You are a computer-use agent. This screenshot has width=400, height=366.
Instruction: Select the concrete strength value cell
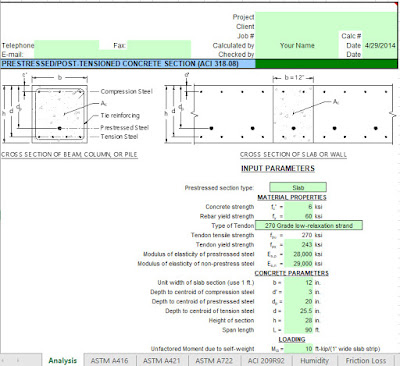pos(299,207)
